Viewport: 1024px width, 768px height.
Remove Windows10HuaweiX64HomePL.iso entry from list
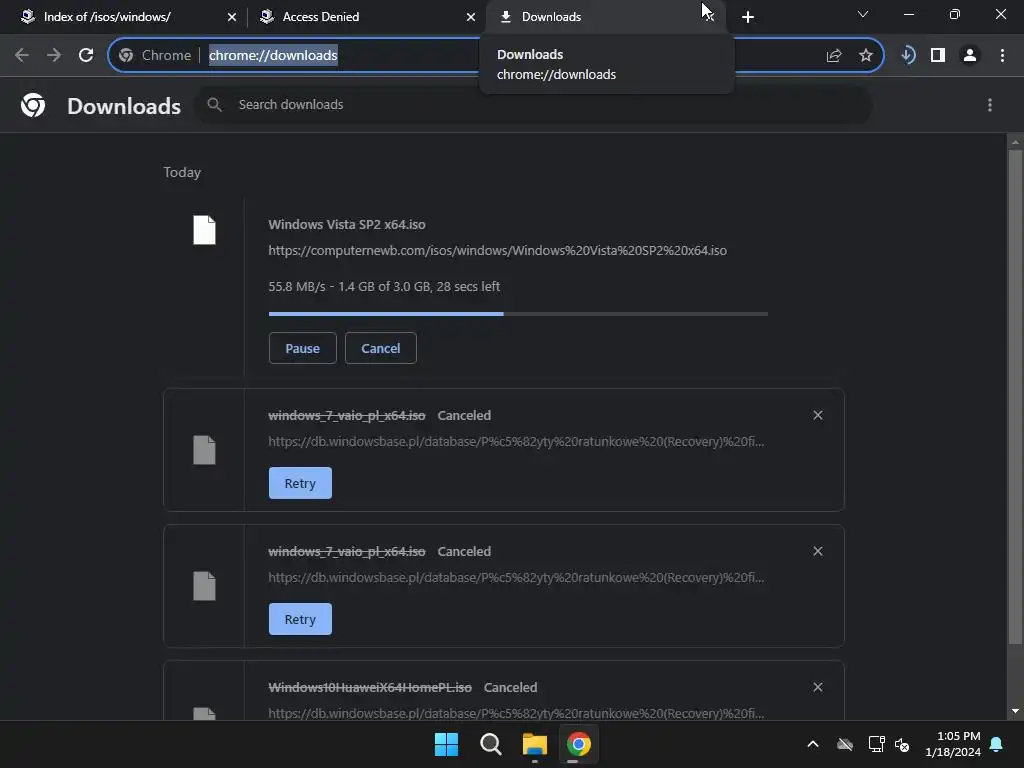click(x=818, y=687)
